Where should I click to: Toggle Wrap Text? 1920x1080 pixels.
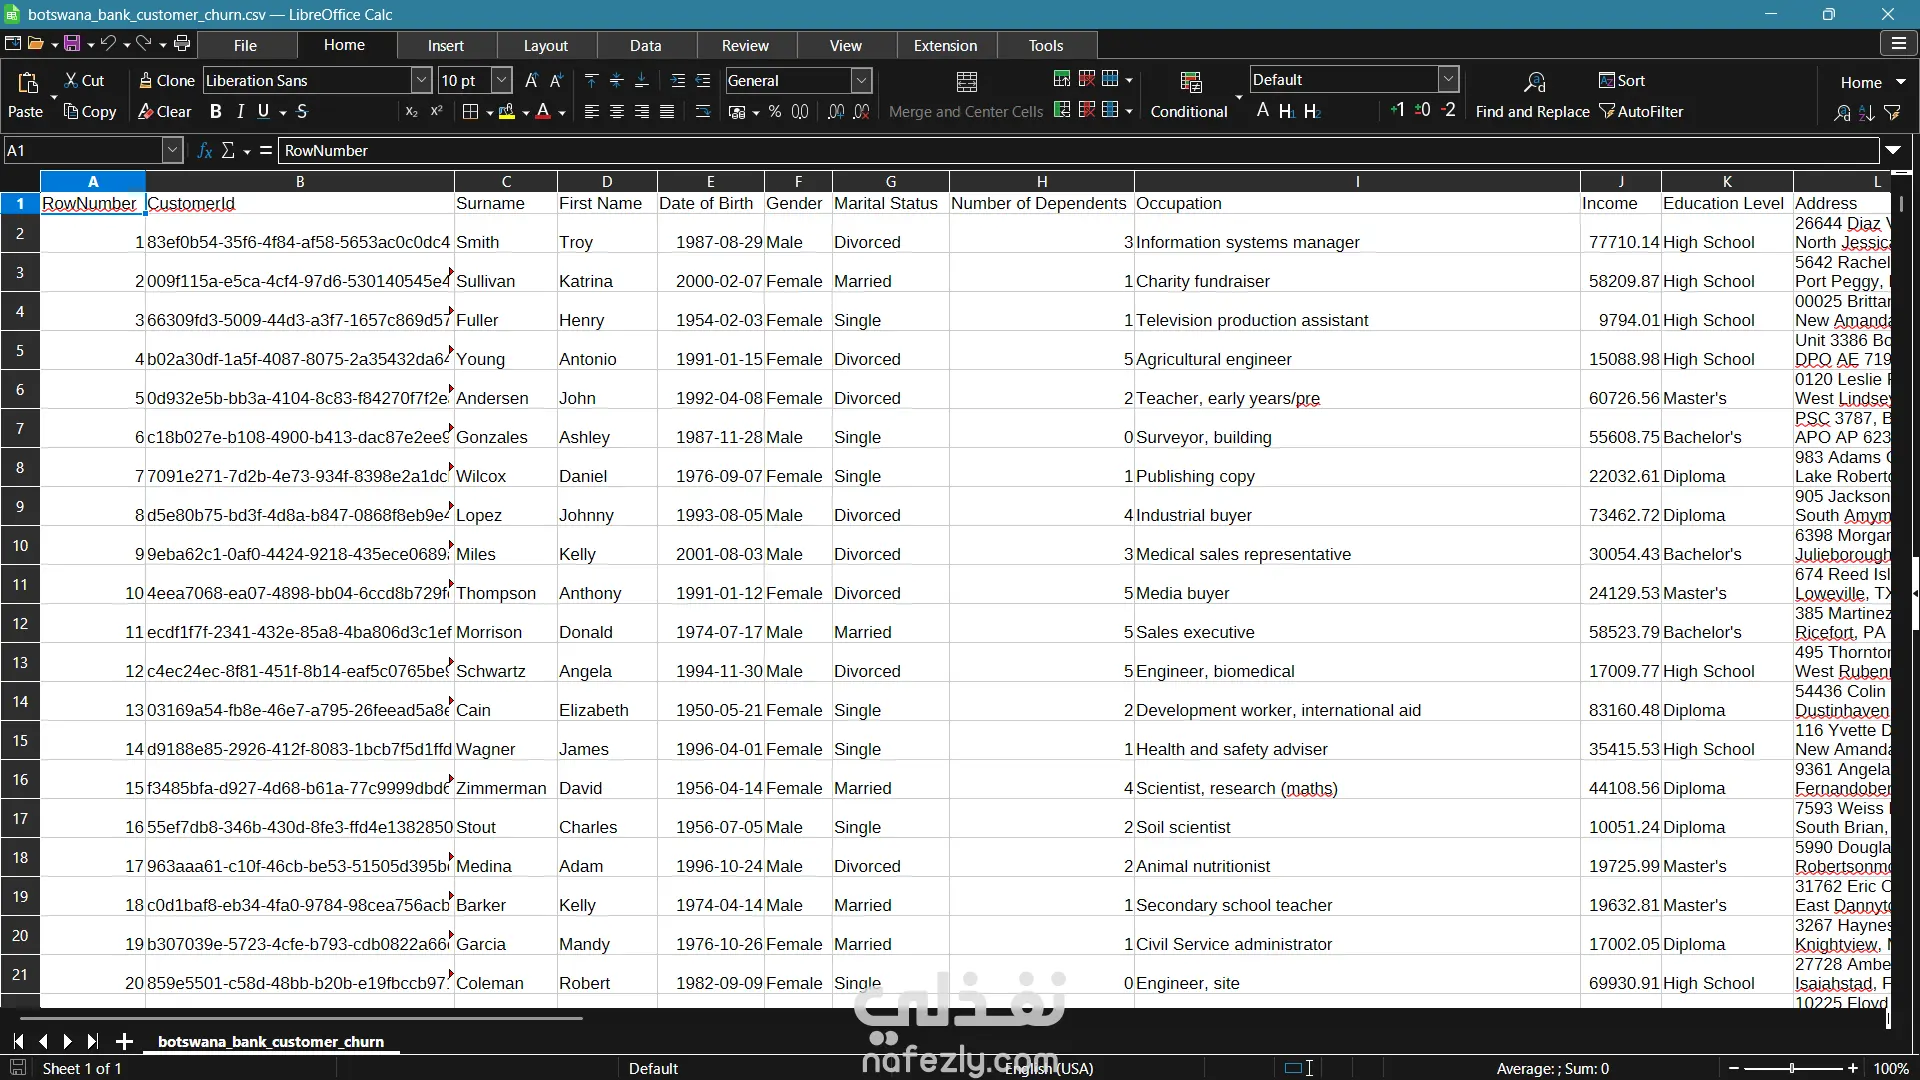tap(703, 112)
